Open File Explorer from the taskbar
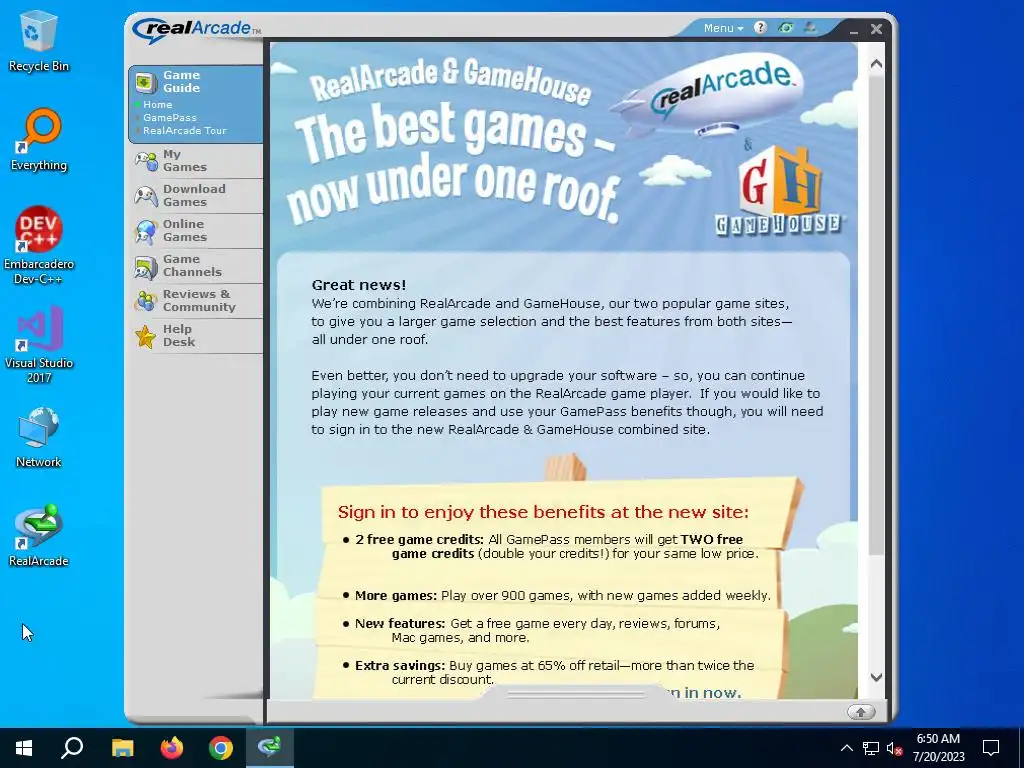The width and height of the screenshot is (1024, 768). pyautogui.click(x=122, y=748)
